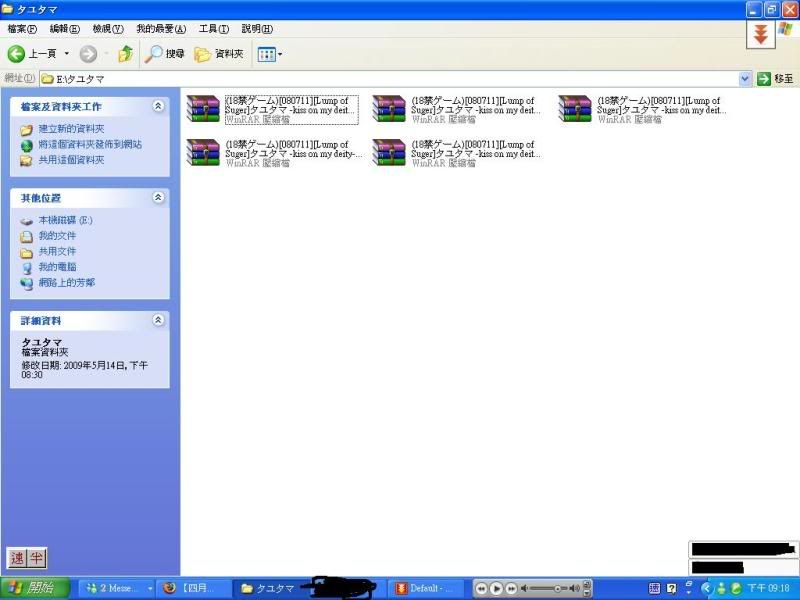Open the Views dropdown in toolbar
This screenshot has width=800, height=600.
tap(270, 54)
